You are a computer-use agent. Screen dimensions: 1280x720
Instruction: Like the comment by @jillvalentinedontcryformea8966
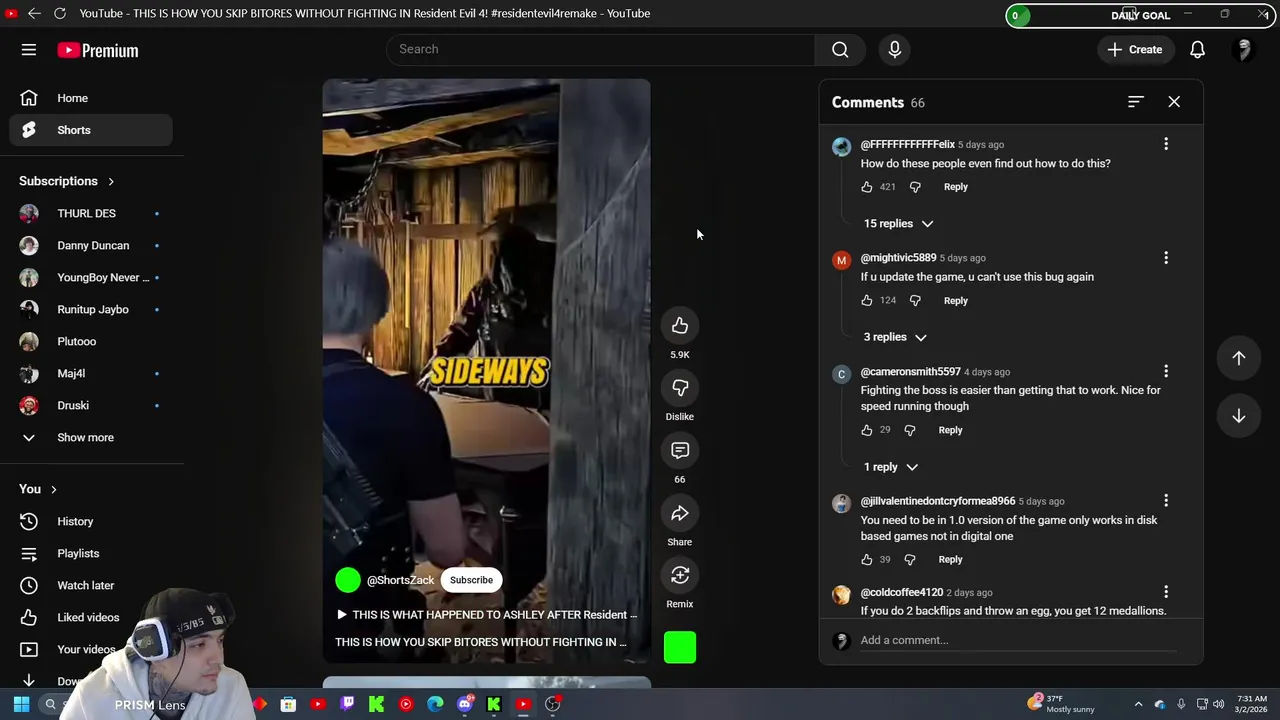coord(867,560)
